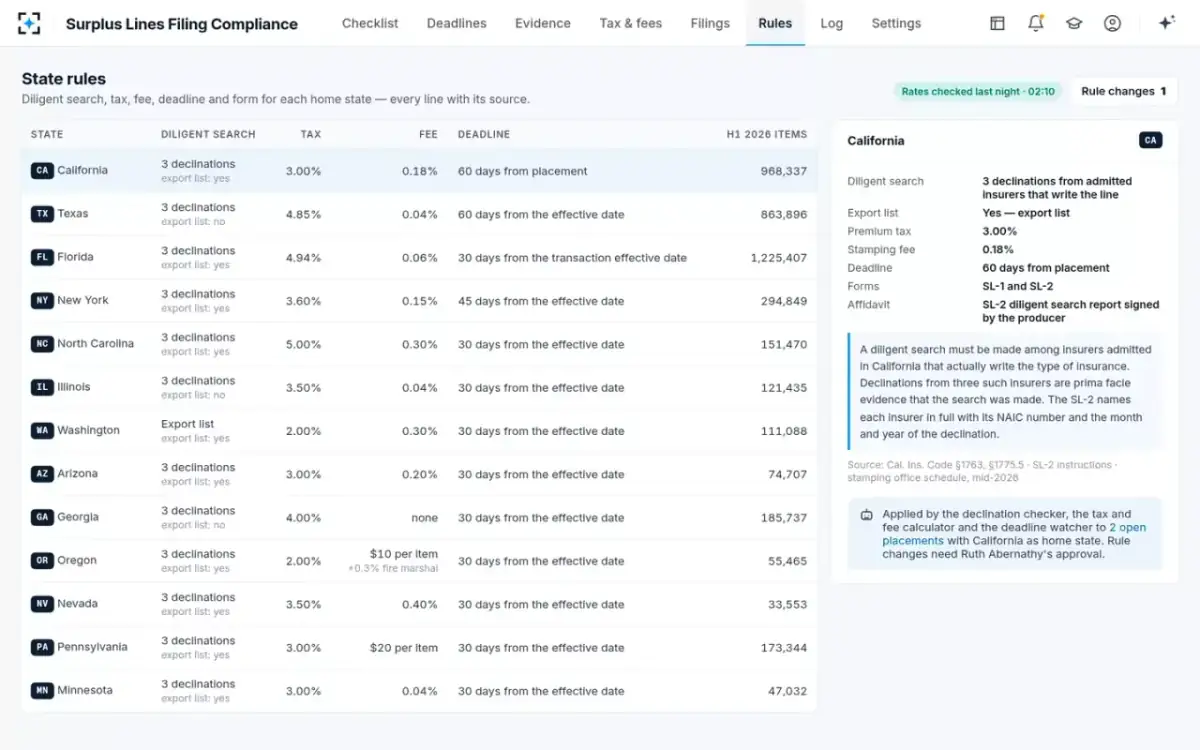Screen dimensions: 1200x750
Task: Sort by DILIGENT SEARCH column header
Action: 208,134
